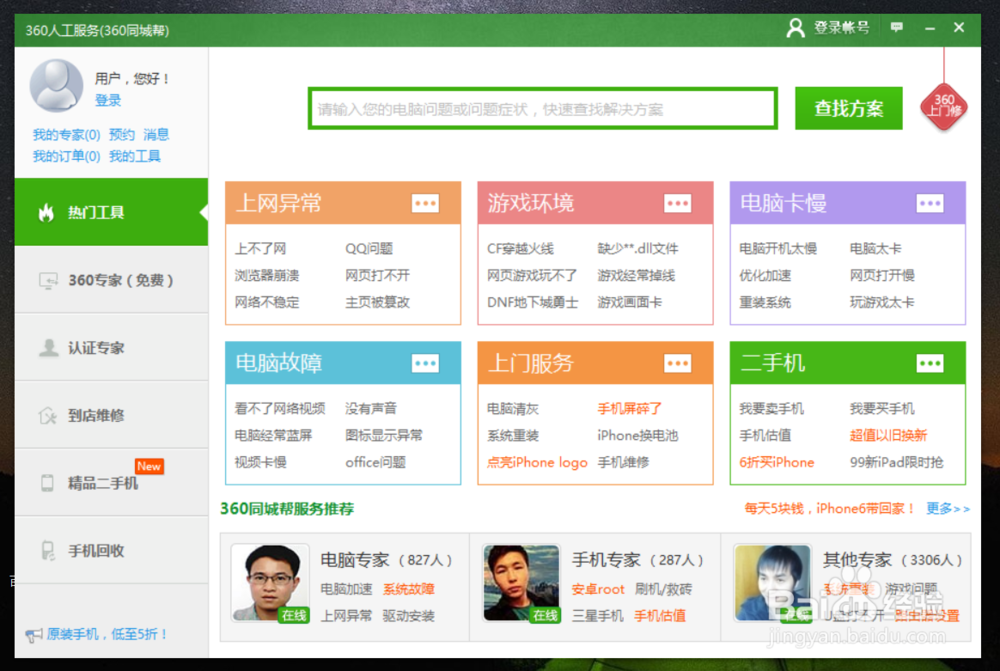Click the user account icon in title bar
The image size is (1000, 671).
pyautogui.click(x=795, y=28)
